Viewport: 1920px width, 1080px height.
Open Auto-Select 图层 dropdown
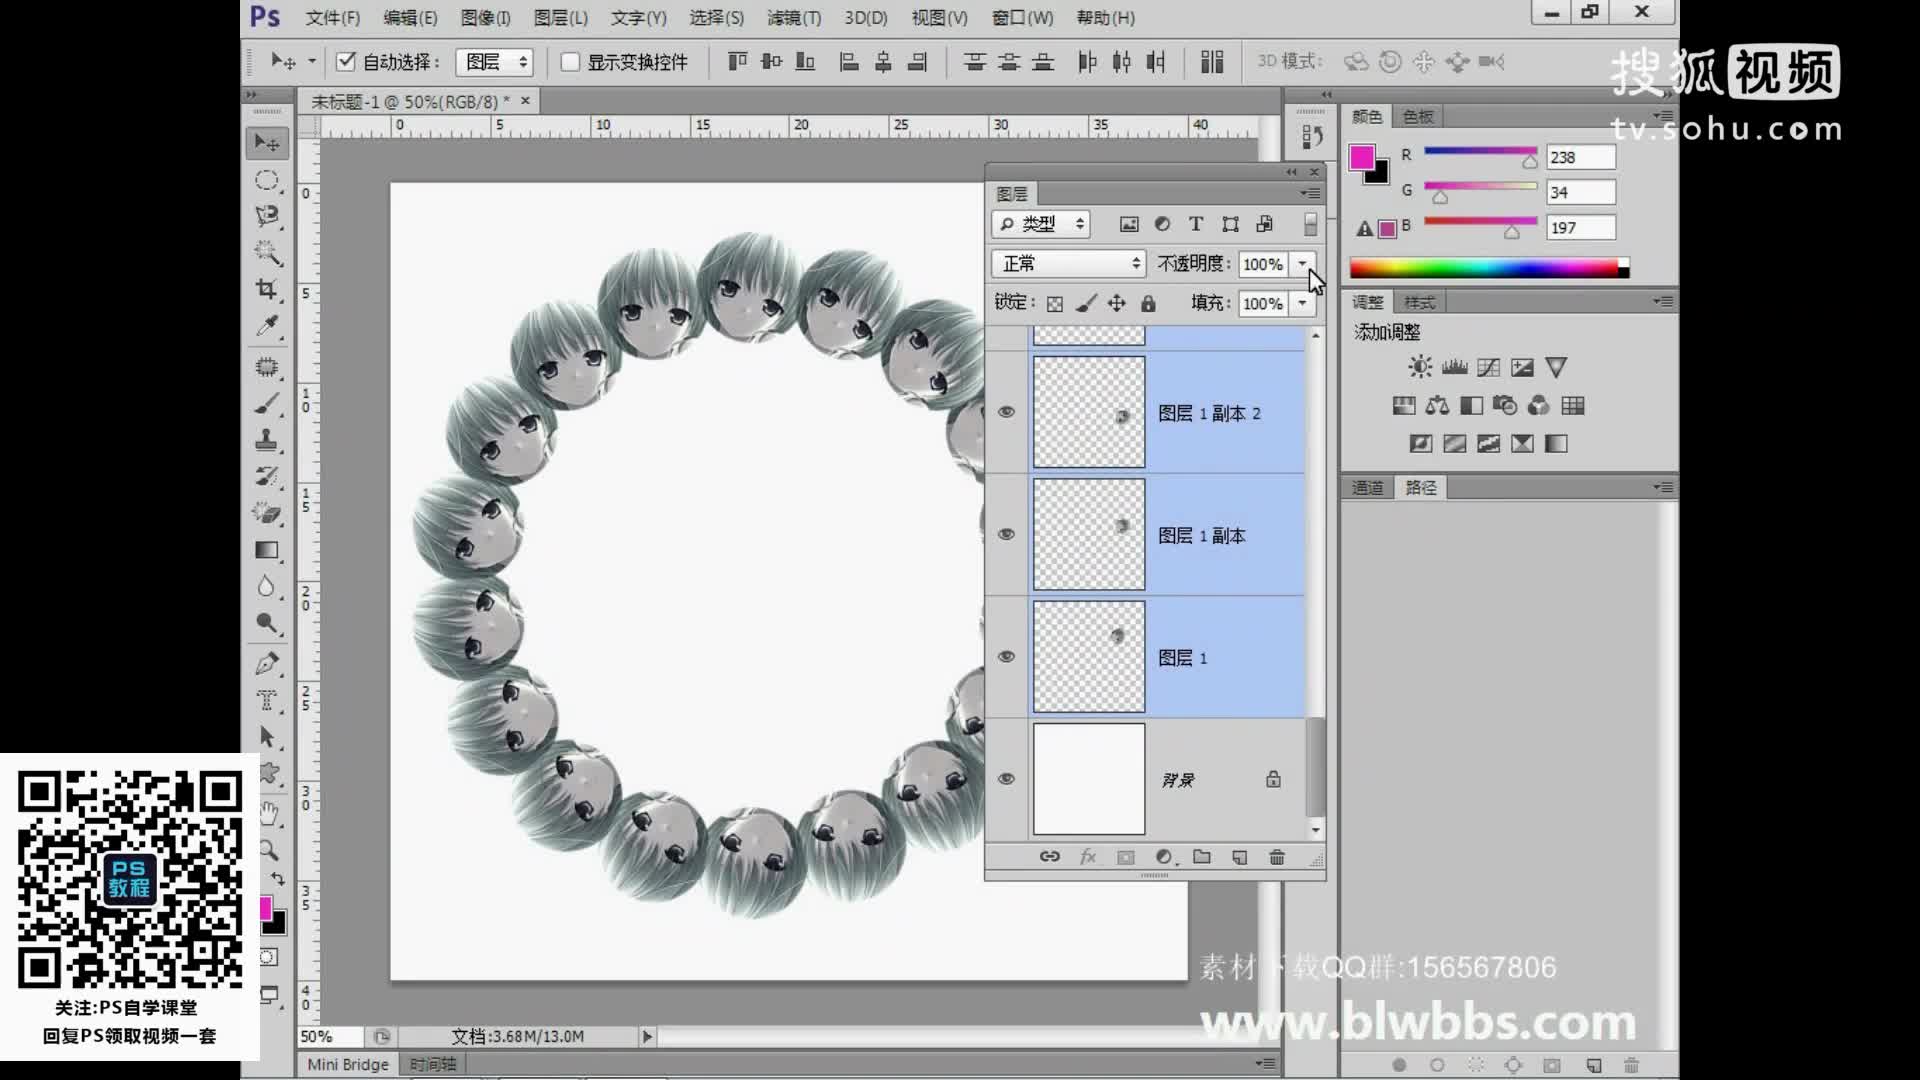494,62
